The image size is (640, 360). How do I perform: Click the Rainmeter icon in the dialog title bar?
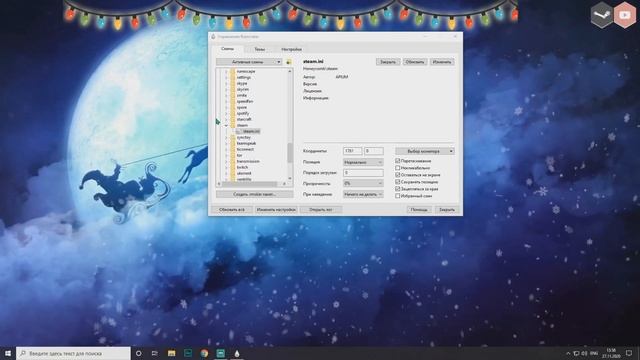(x=213, y=37)
